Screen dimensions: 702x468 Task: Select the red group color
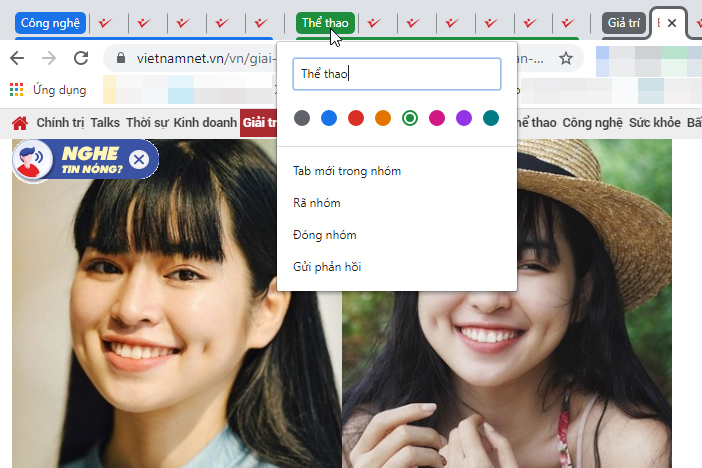[x=356, y=118]
